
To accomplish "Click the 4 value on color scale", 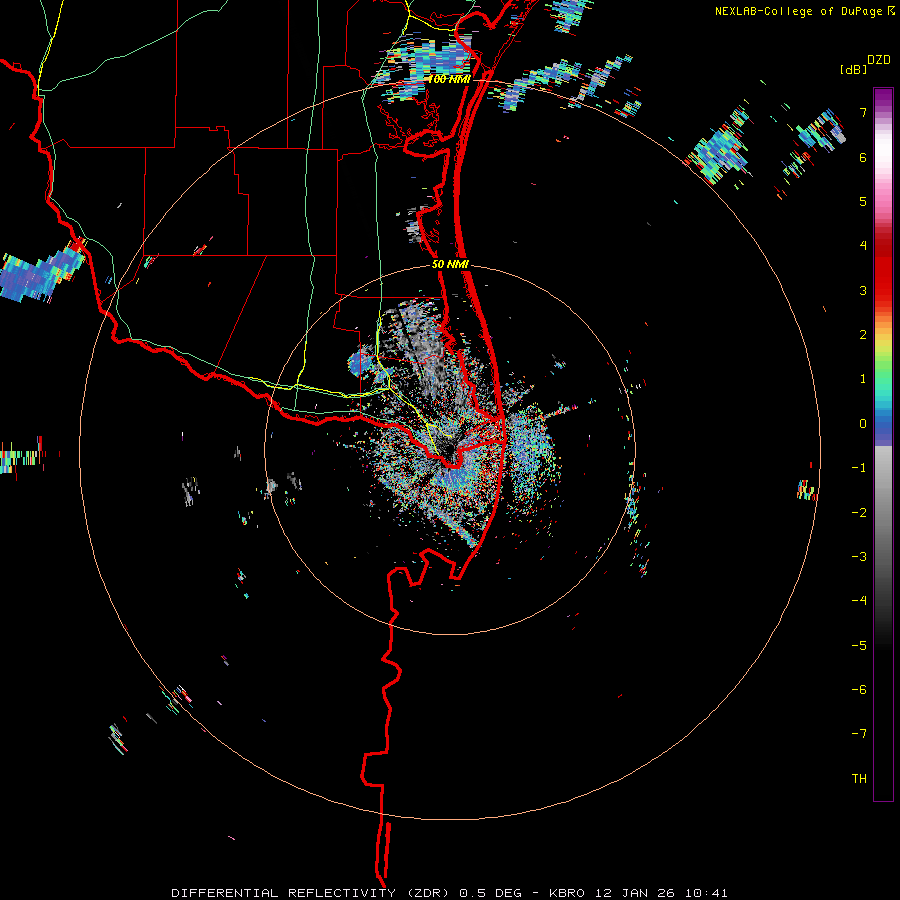I will 863,246.
